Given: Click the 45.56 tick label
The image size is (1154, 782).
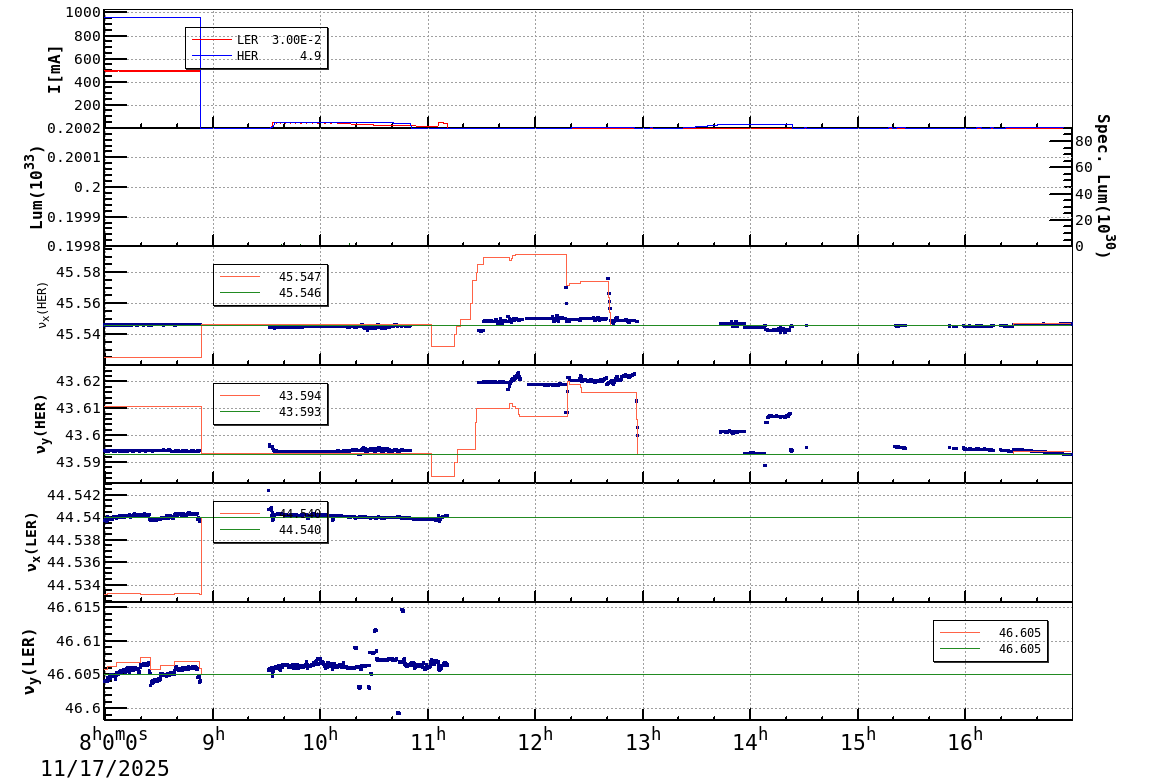Looking at the screenshot, I should tap(78, 303).
